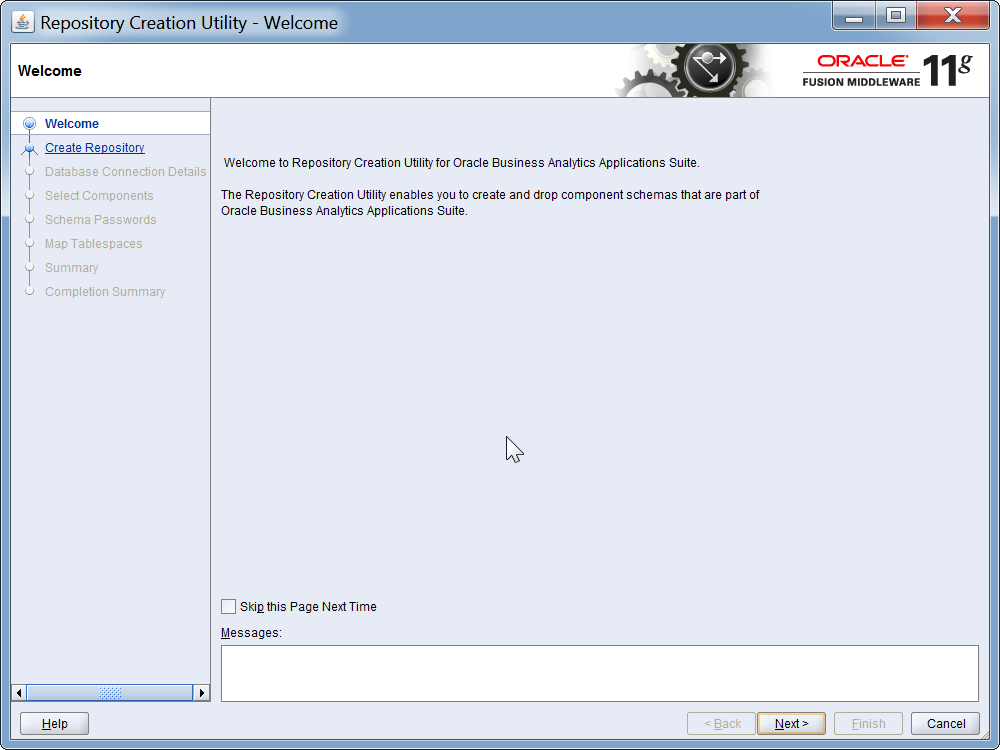The height and width of the screenshot is (750, 1000).
Task: Click the bold 'Welcome' header title
Action: click(50, 71)
